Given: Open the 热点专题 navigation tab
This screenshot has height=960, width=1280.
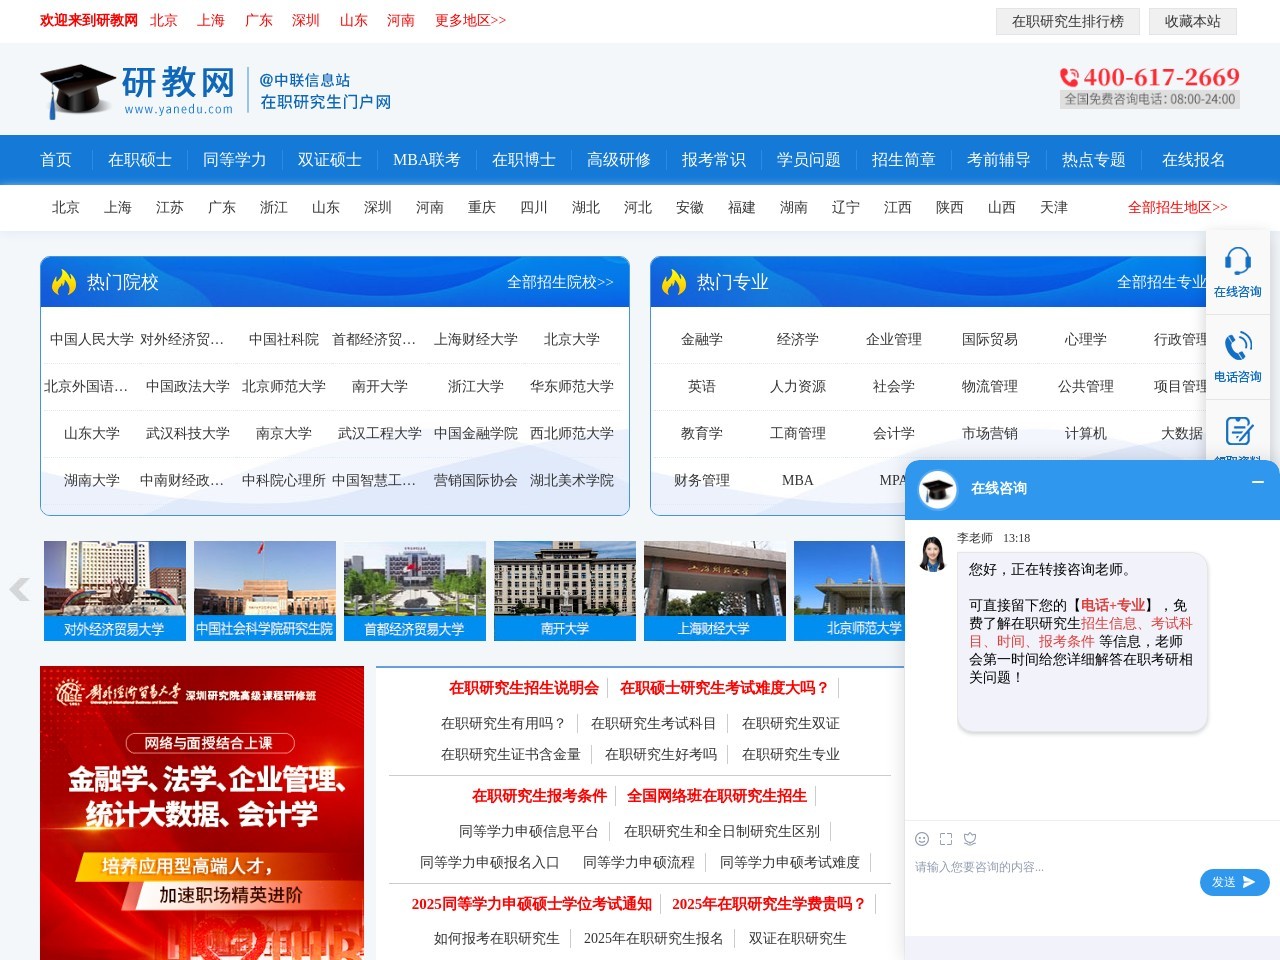Looking at the screenshot, I should 1094,160.
